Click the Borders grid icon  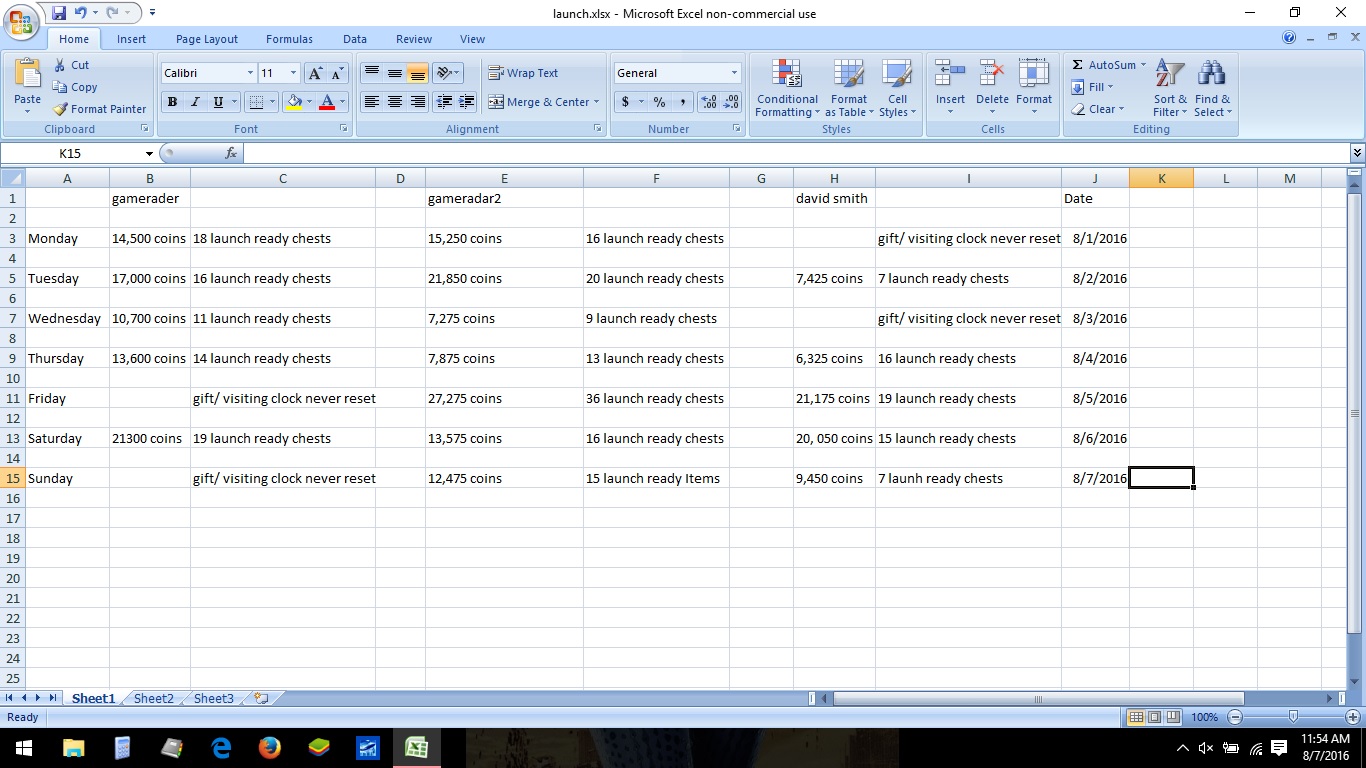(256, 102)
